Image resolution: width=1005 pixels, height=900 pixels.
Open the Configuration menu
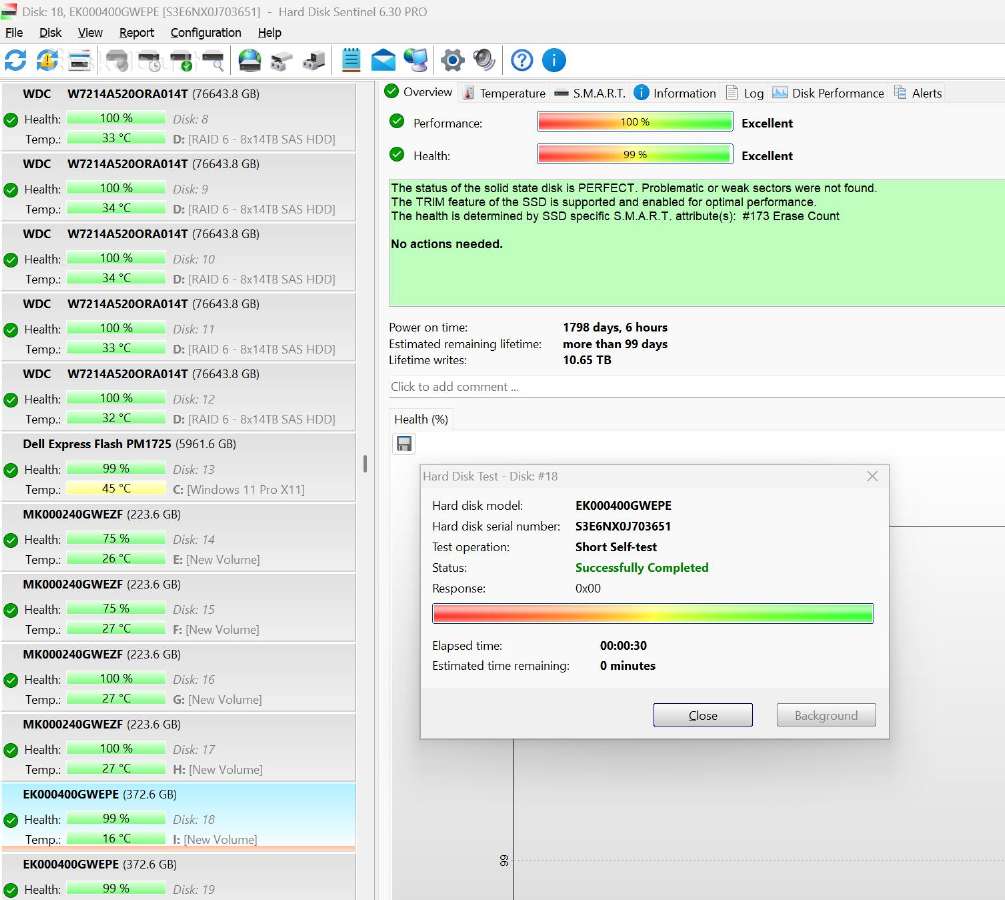click(206, 33)
